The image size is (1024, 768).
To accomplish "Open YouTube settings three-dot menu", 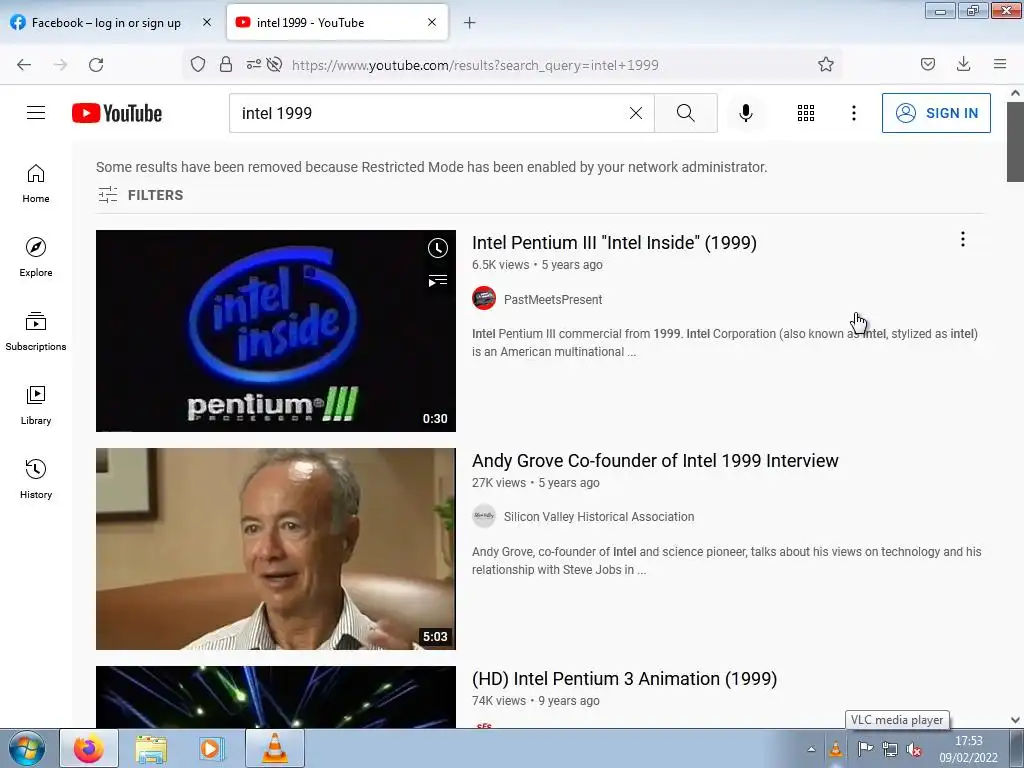I will click(x=854, y=113).
